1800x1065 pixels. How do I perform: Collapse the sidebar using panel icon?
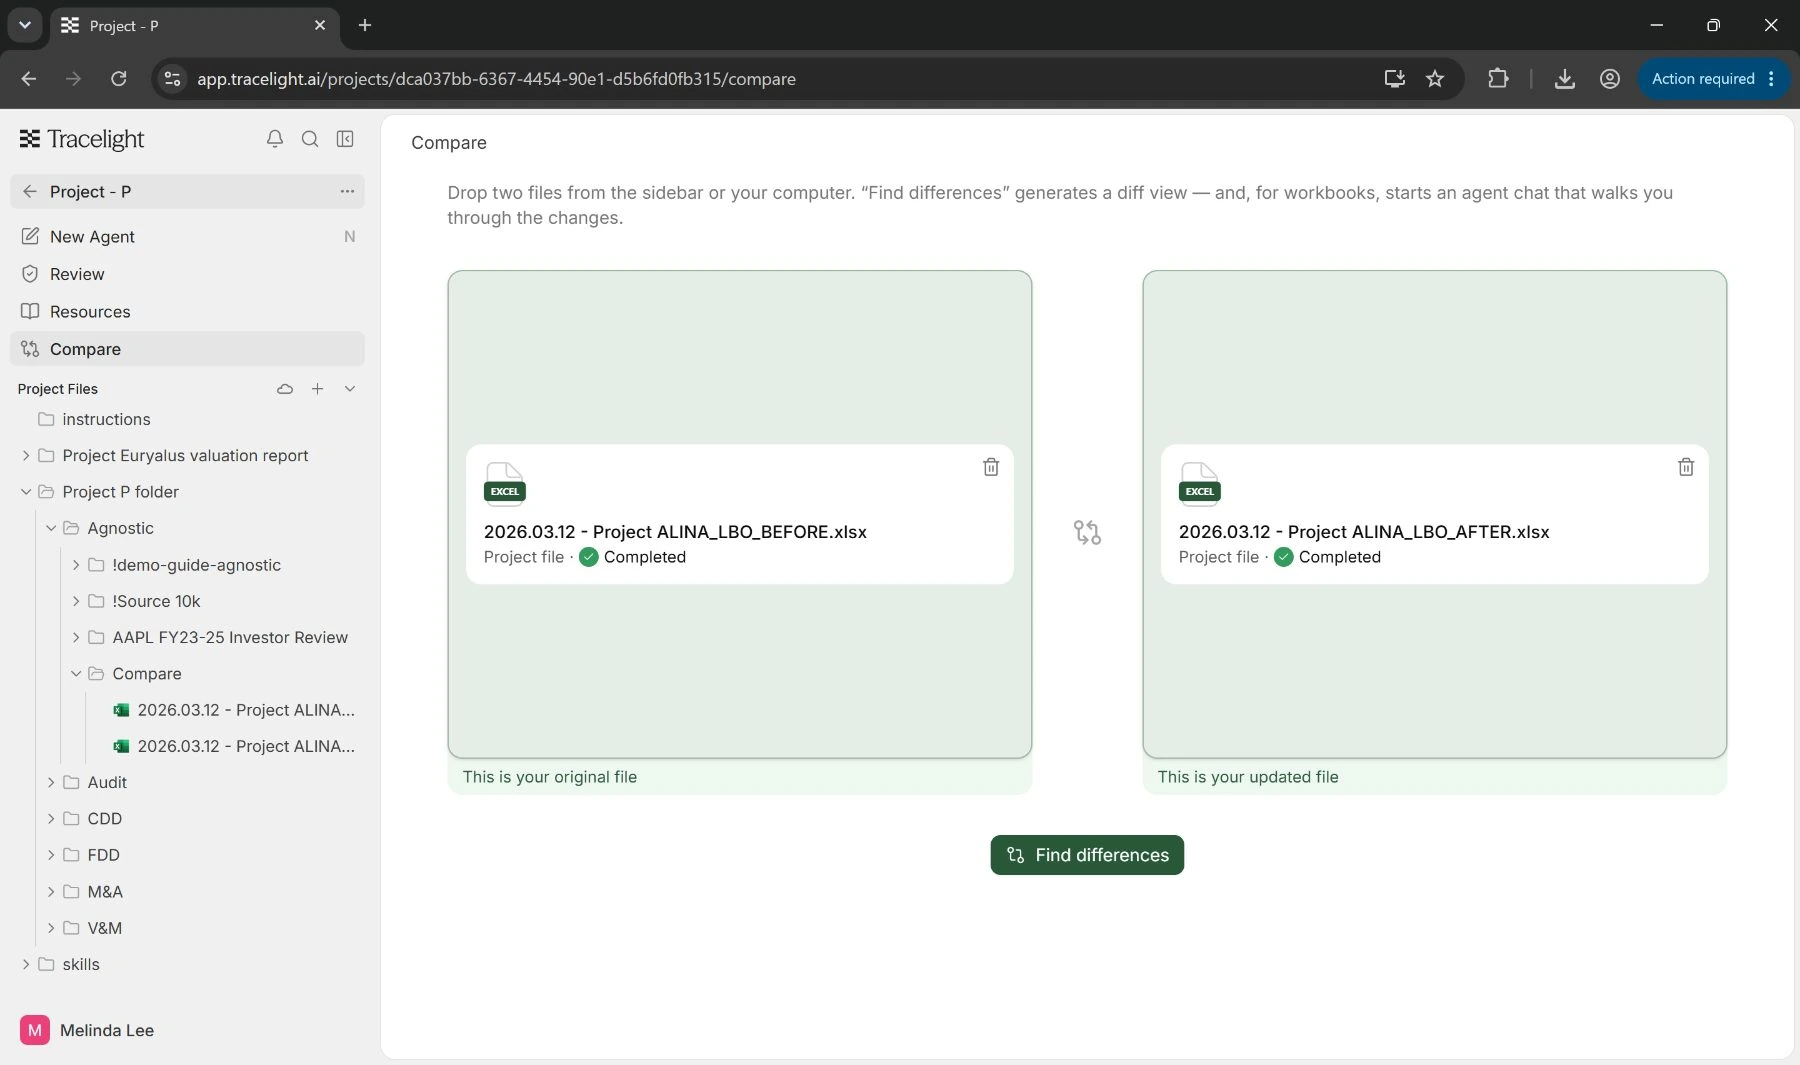pos(345,139)
